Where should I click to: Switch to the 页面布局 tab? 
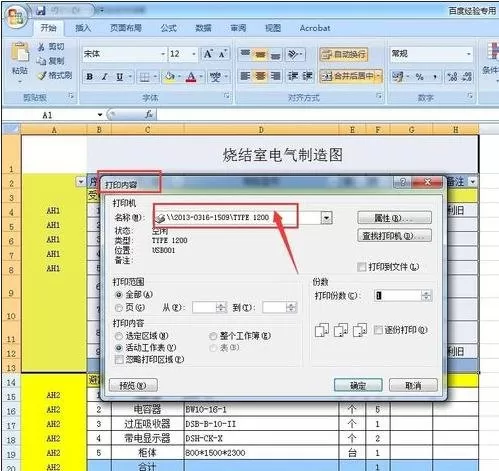[x=126, y=28]
